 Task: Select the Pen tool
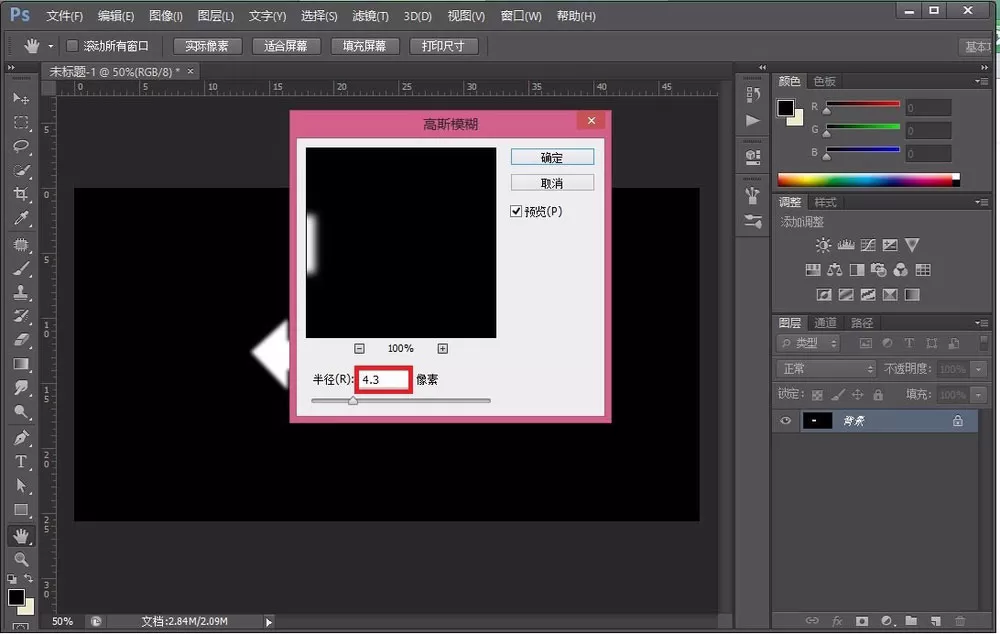21,438
